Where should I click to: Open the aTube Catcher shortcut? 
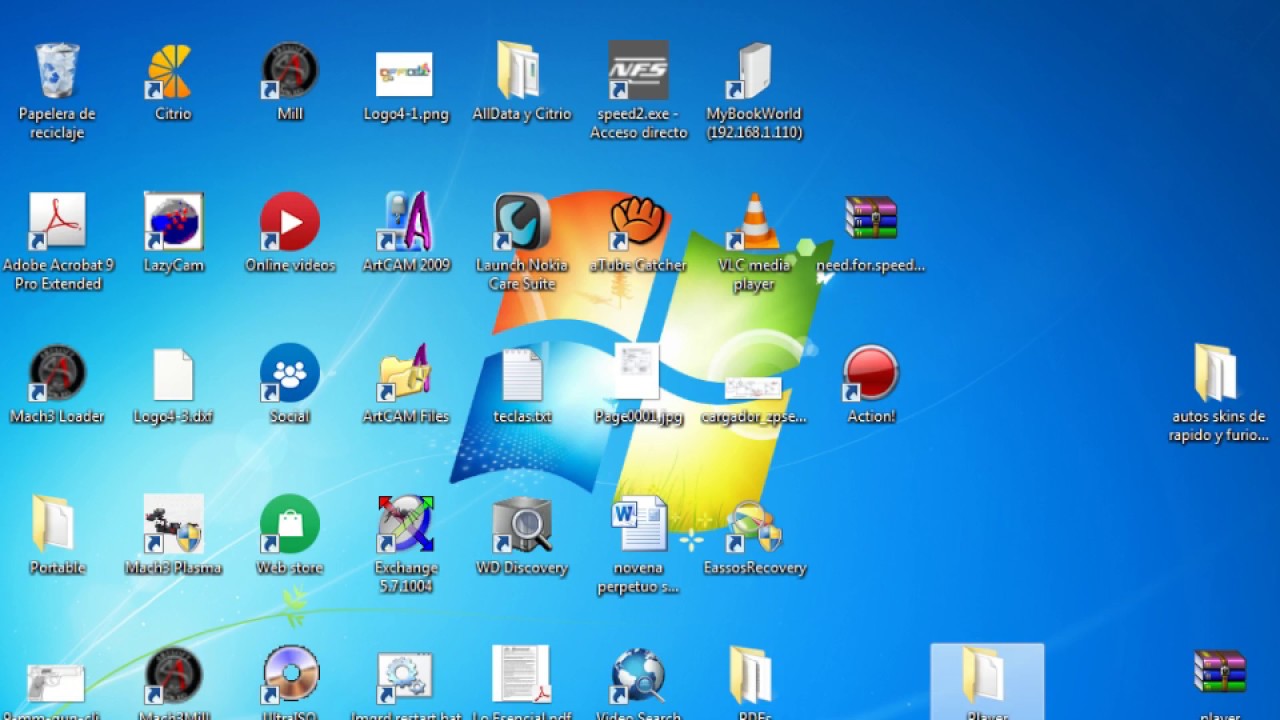638,222
